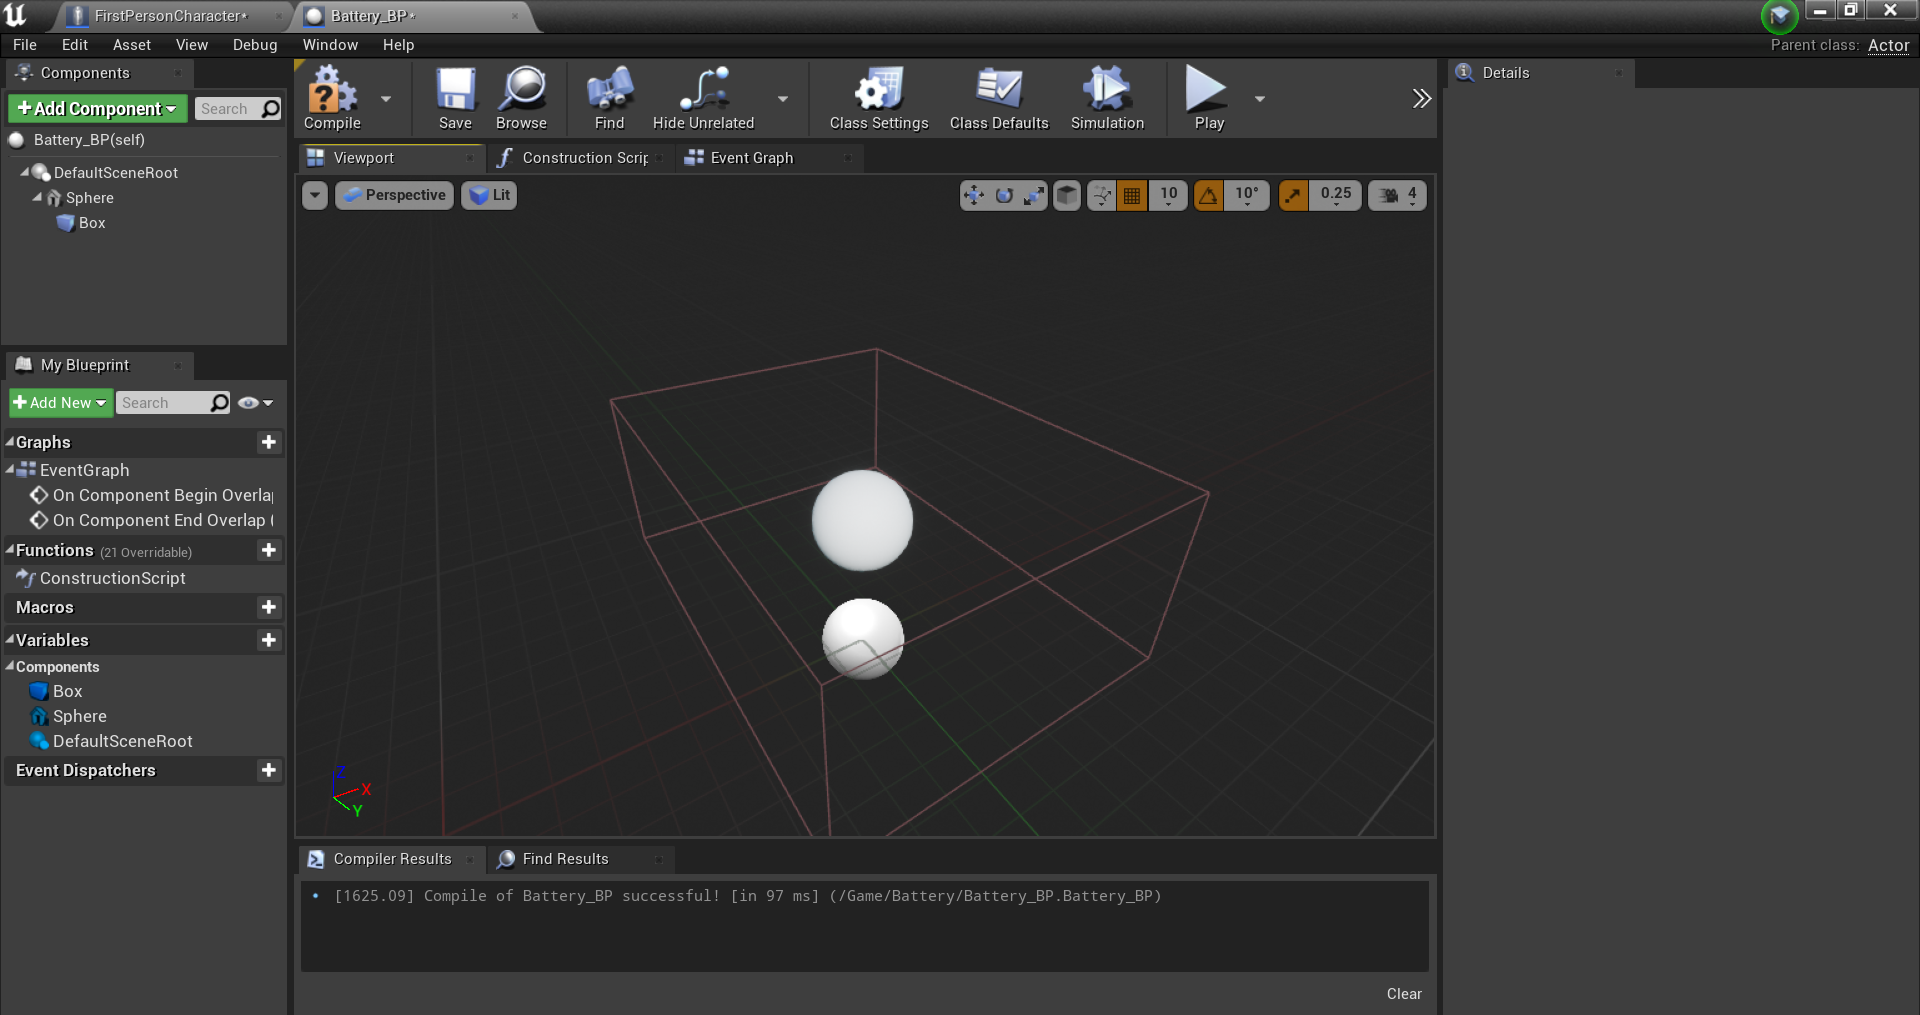Open the Perspective view mode dropdown
This screenshot has height=1015, width=1920.
coord(395,195)
